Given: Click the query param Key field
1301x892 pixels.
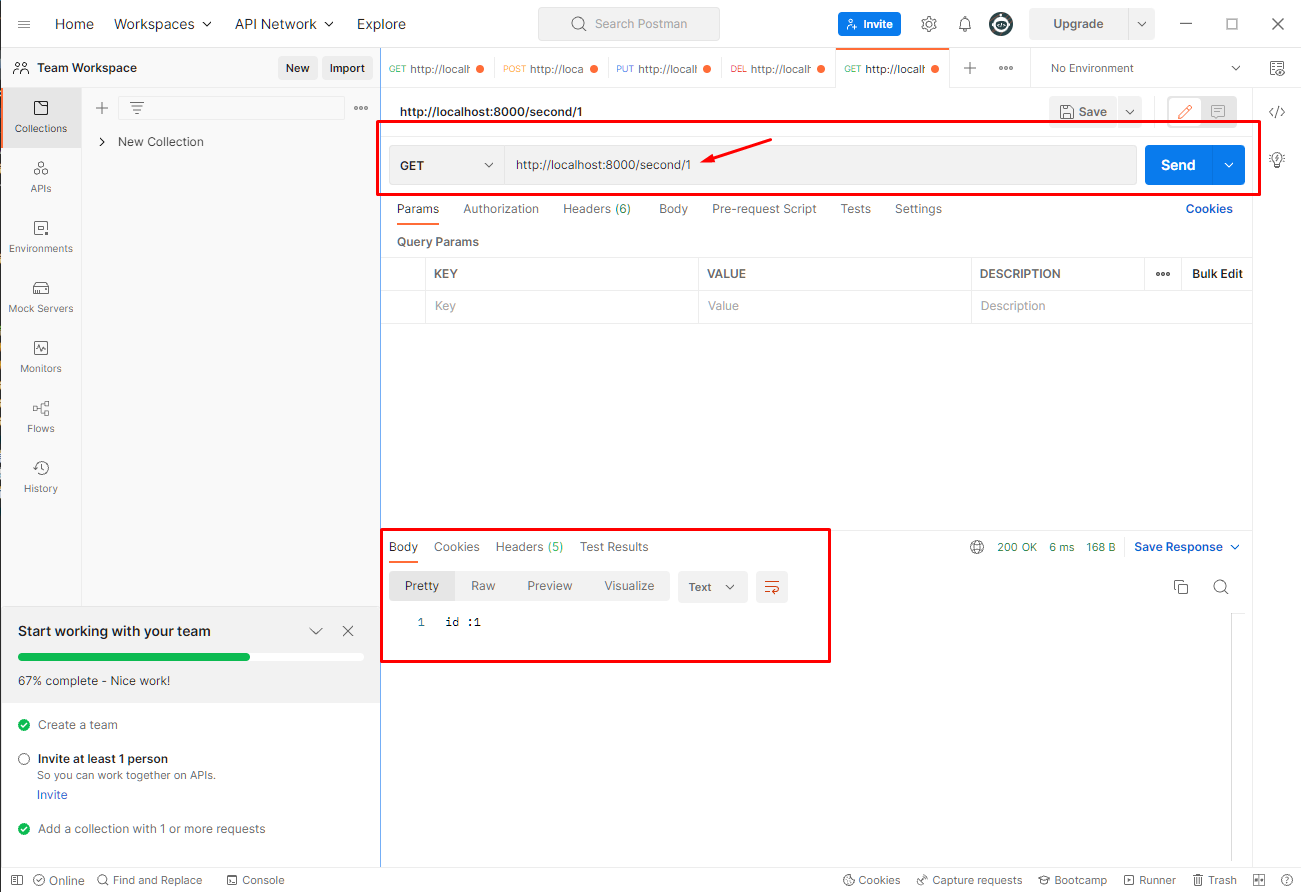Looking at the screenshot, I should [x=561, y=306].
